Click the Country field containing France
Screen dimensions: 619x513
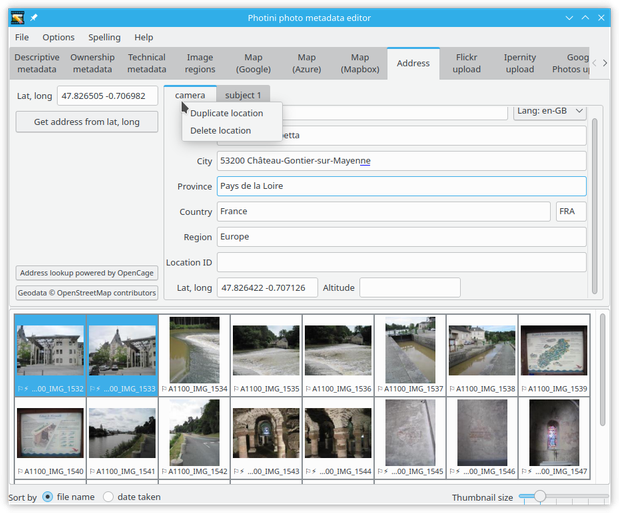pos(383,211)
